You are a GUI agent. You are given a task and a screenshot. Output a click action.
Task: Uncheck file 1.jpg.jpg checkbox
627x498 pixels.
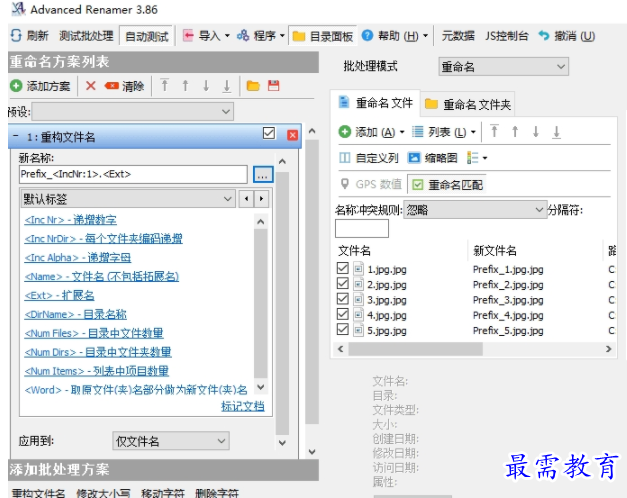click(x=343, y=268)
